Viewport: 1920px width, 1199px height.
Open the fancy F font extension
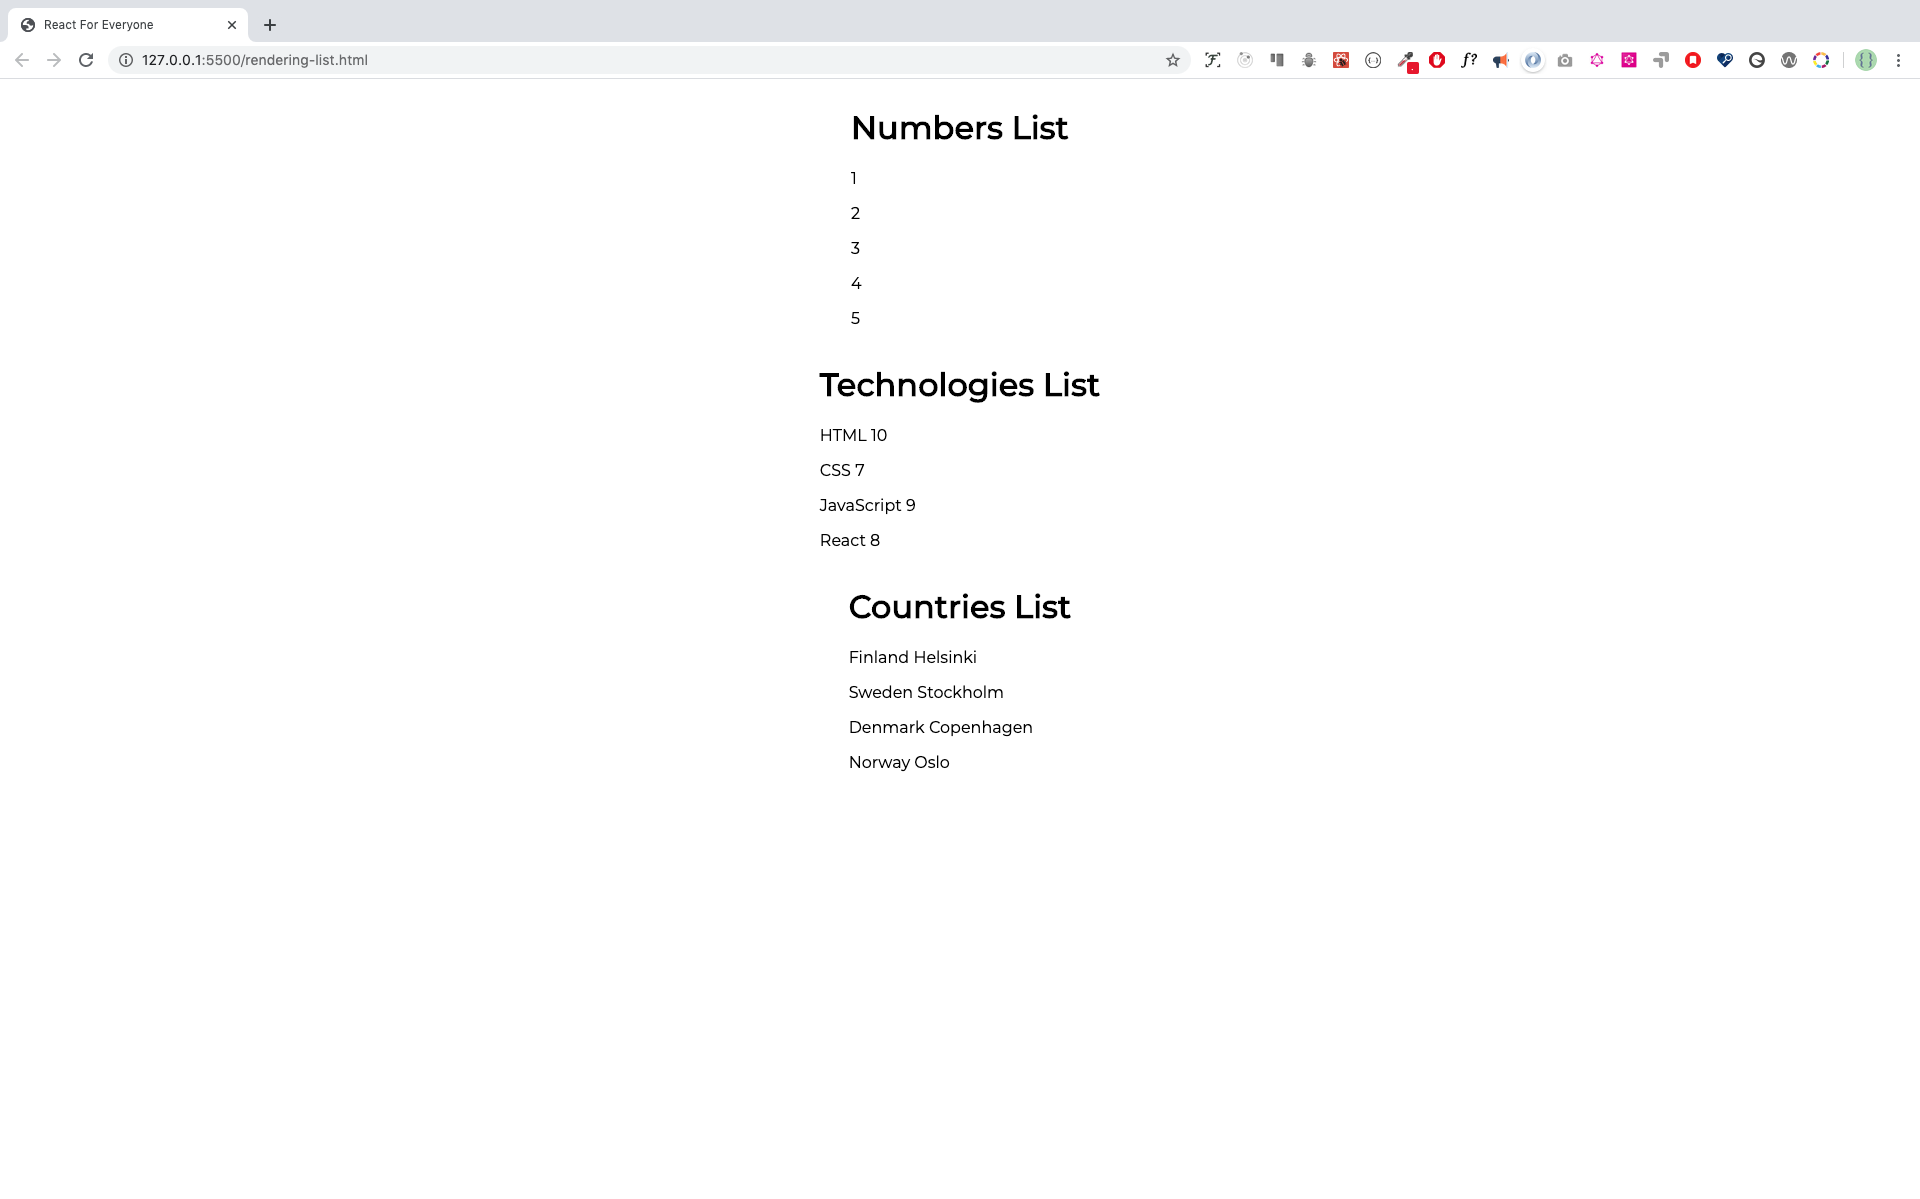coord(1213,60)
